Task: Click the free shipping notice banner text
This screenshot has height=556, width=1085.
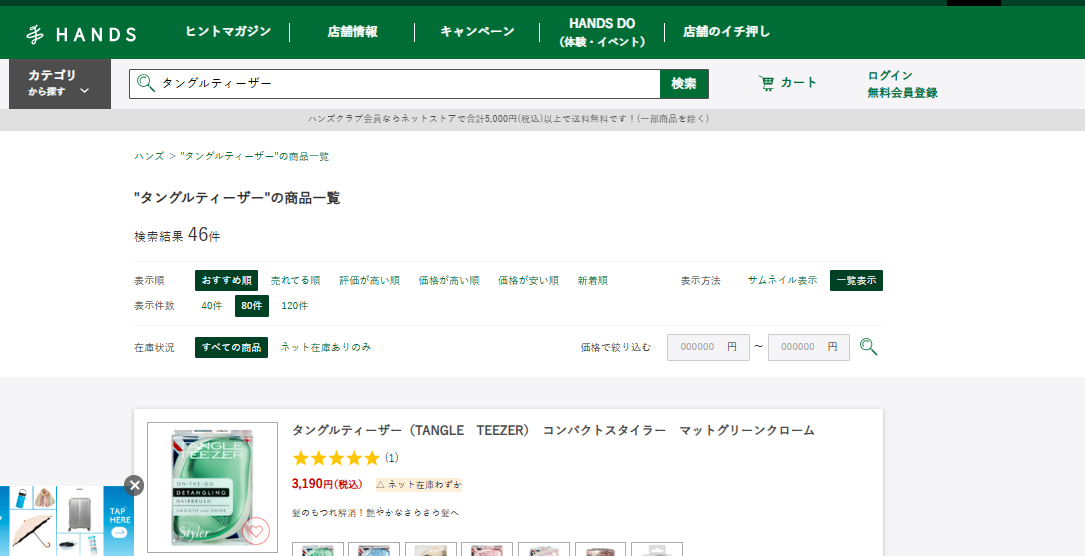Action: pyautogui.click(x=509, y=119)
